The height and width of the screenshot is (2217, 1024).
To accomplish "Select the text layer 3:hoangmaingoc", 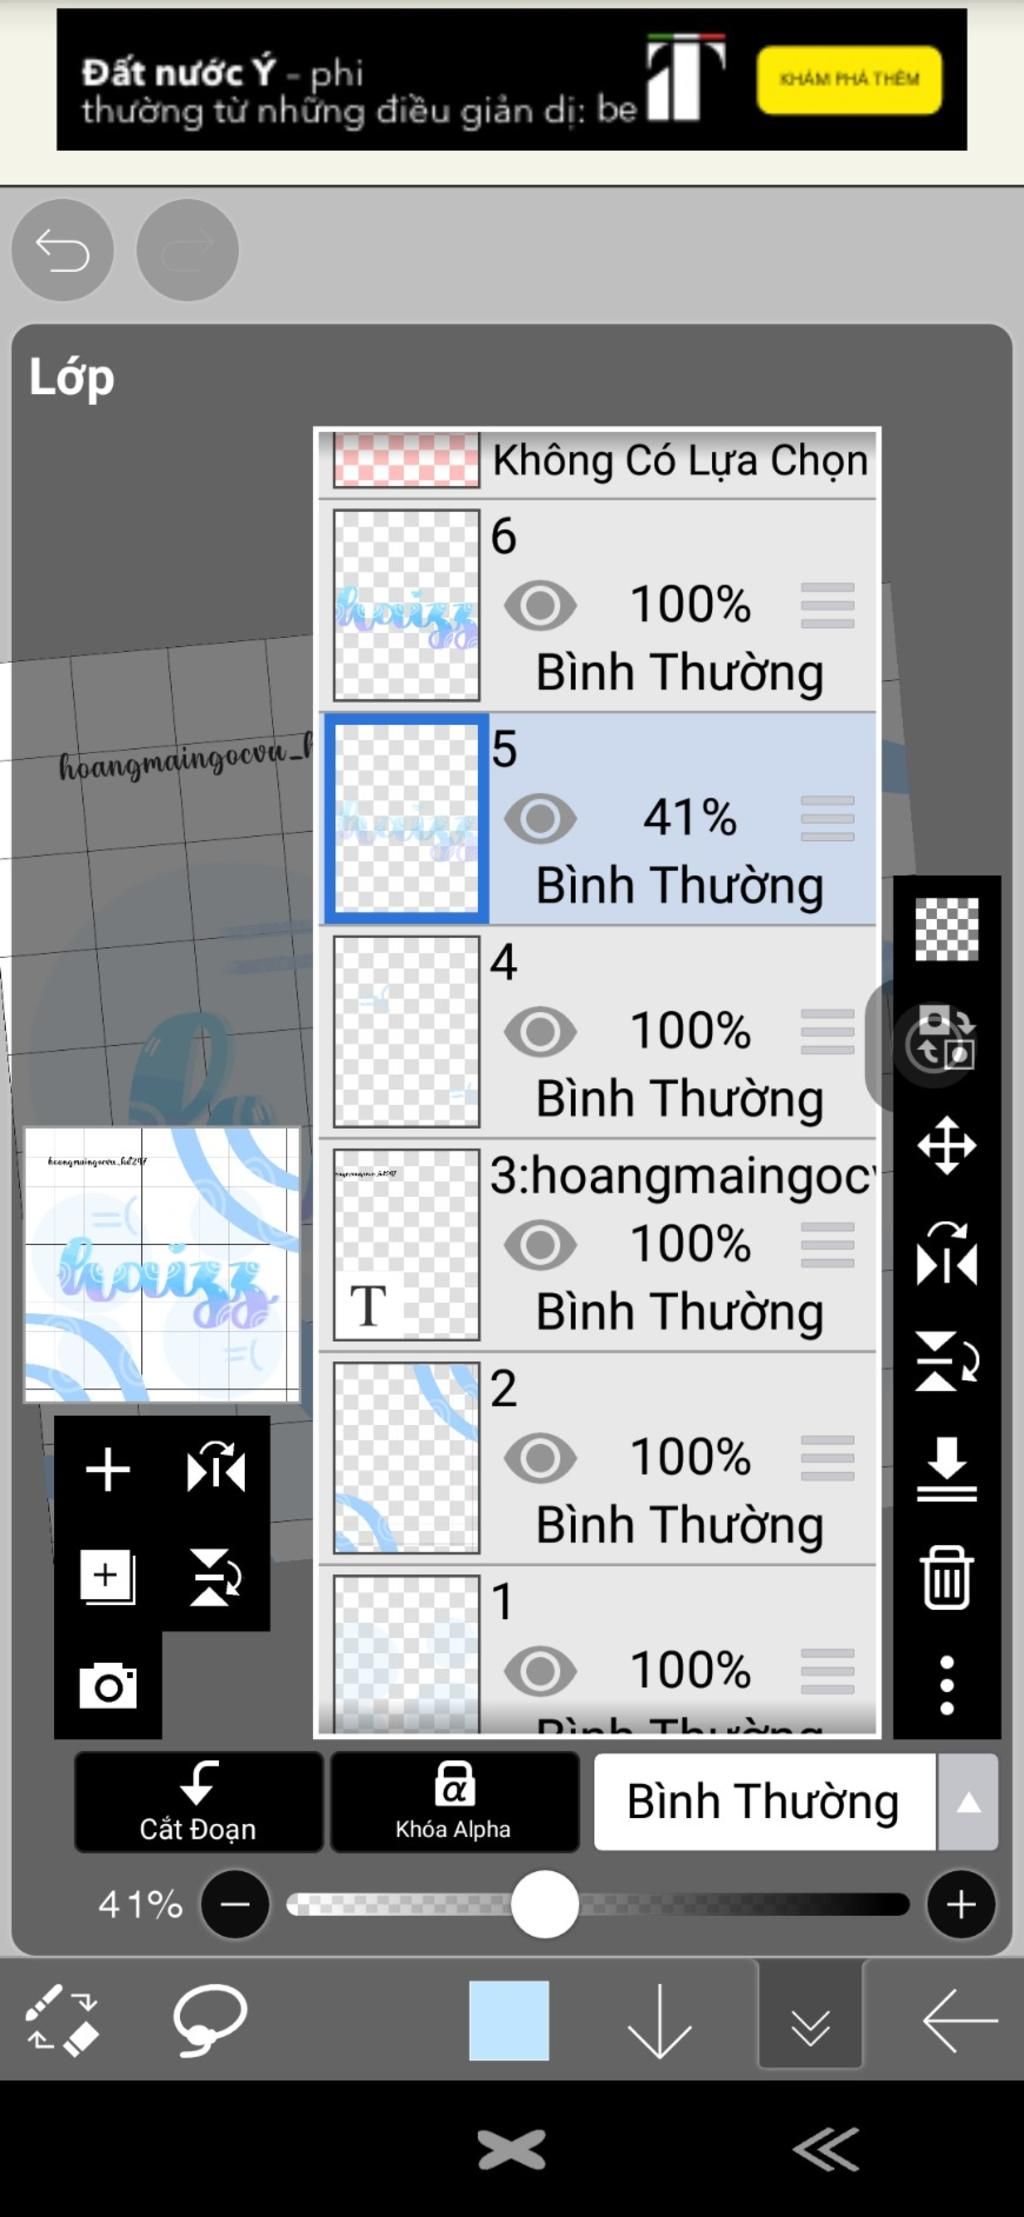I will pos(598,1244).
